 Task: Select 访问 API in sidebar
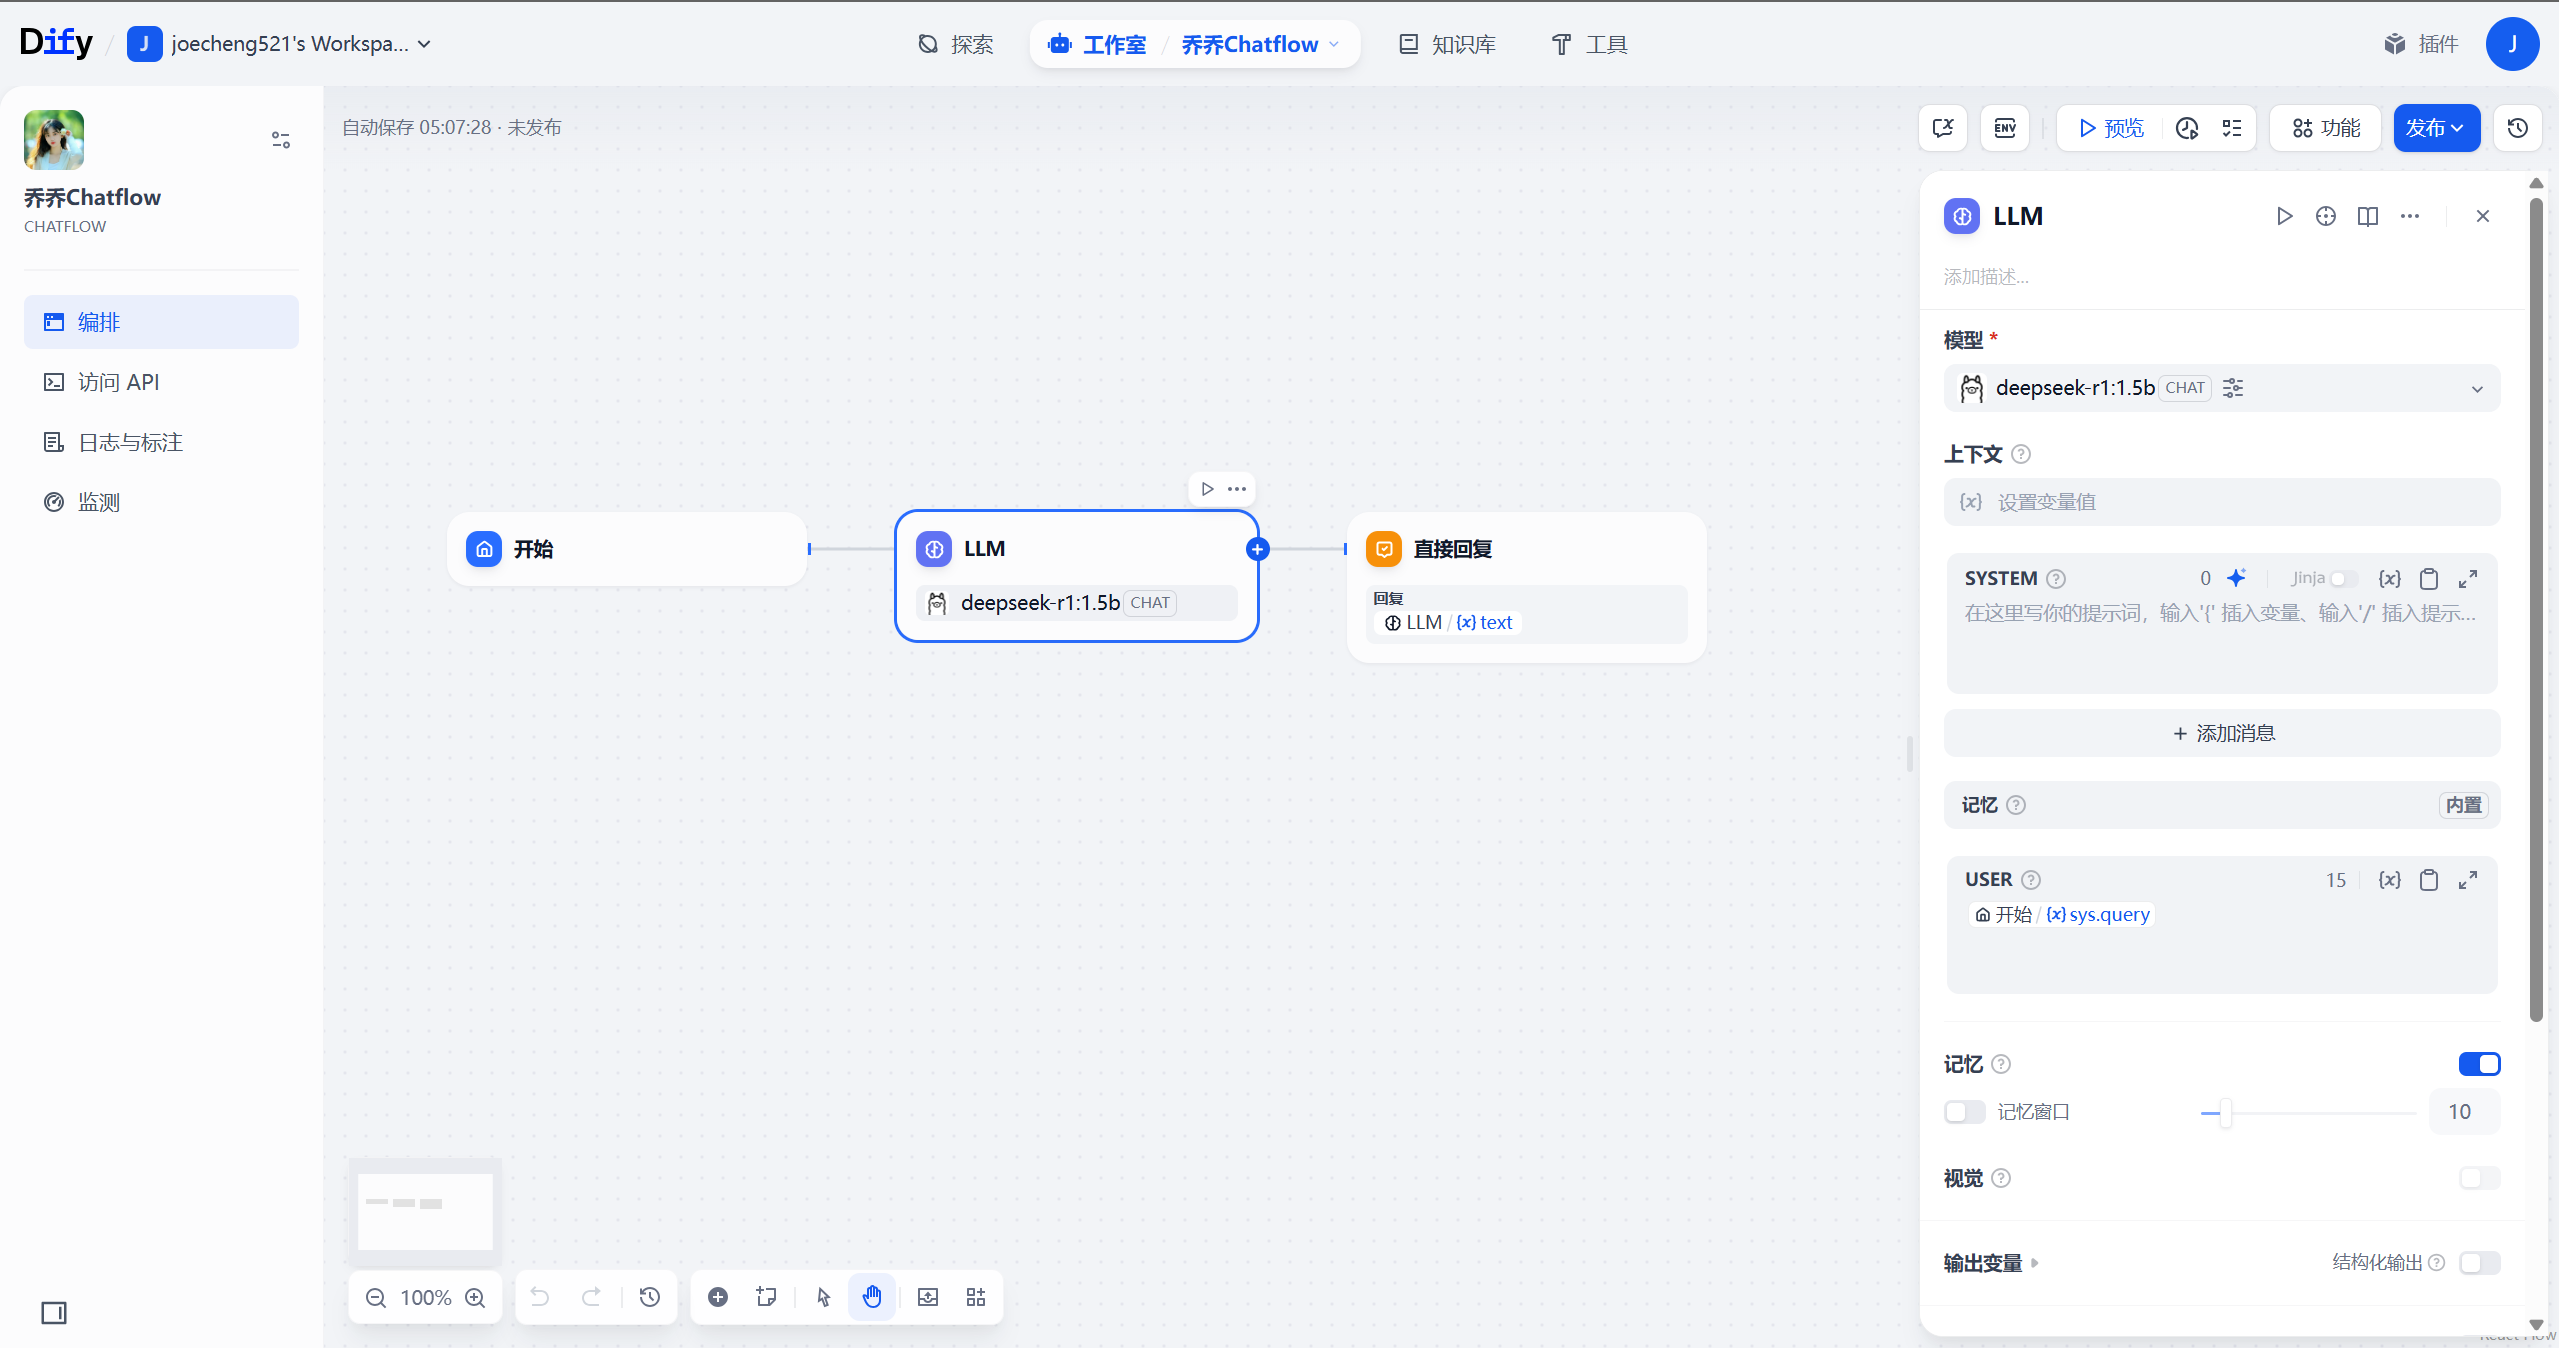[x=161, y=382]
